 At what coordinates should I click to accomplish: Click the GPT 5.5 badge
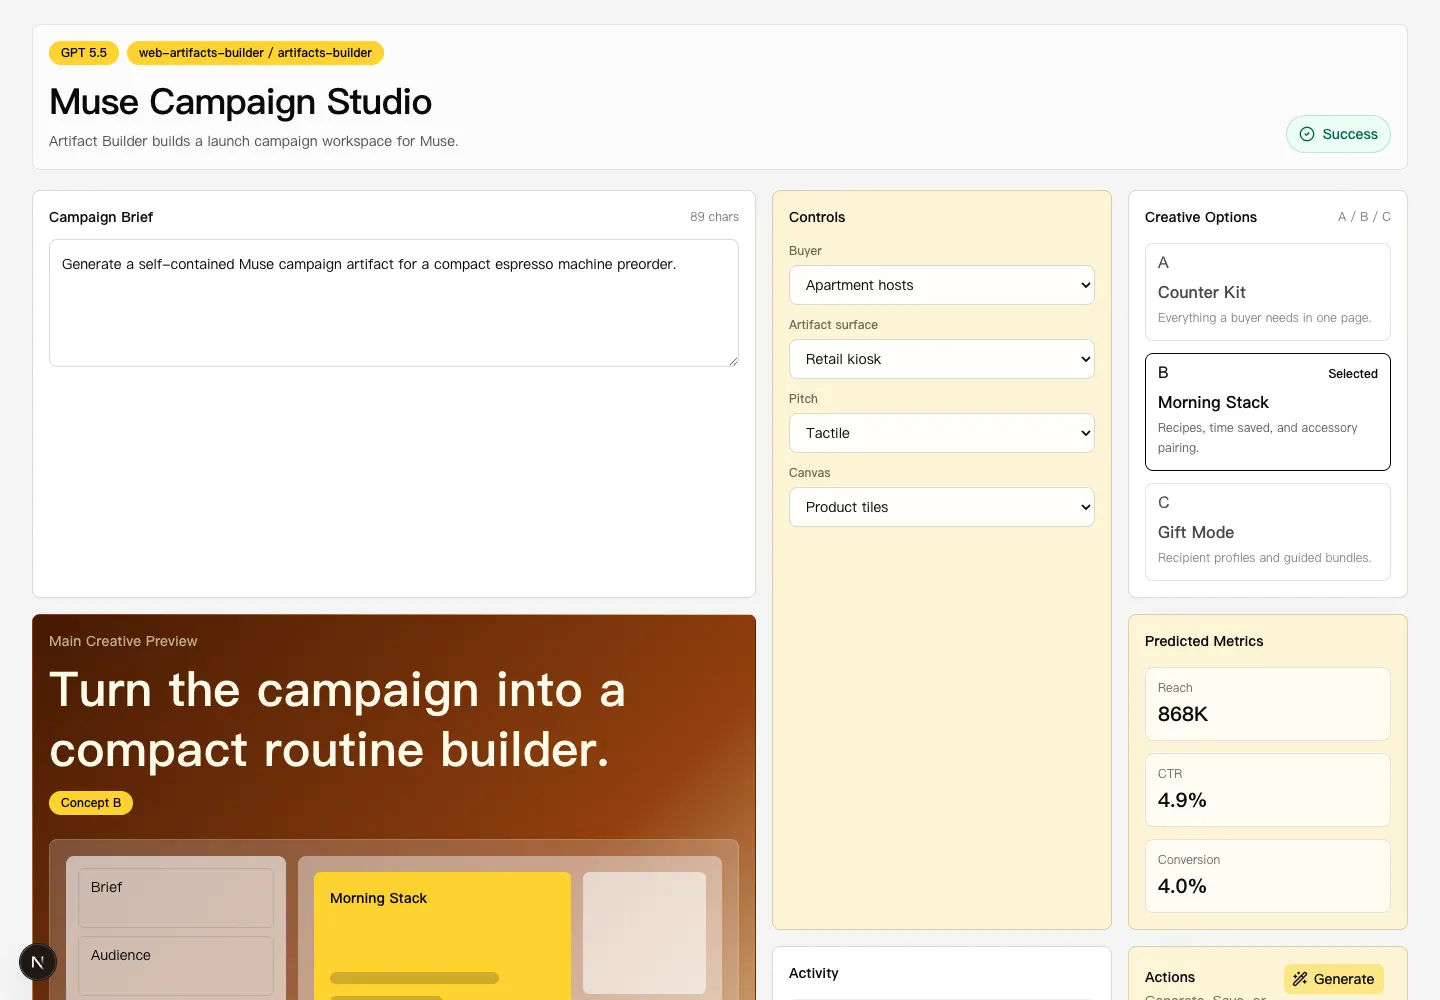(84, 53)
